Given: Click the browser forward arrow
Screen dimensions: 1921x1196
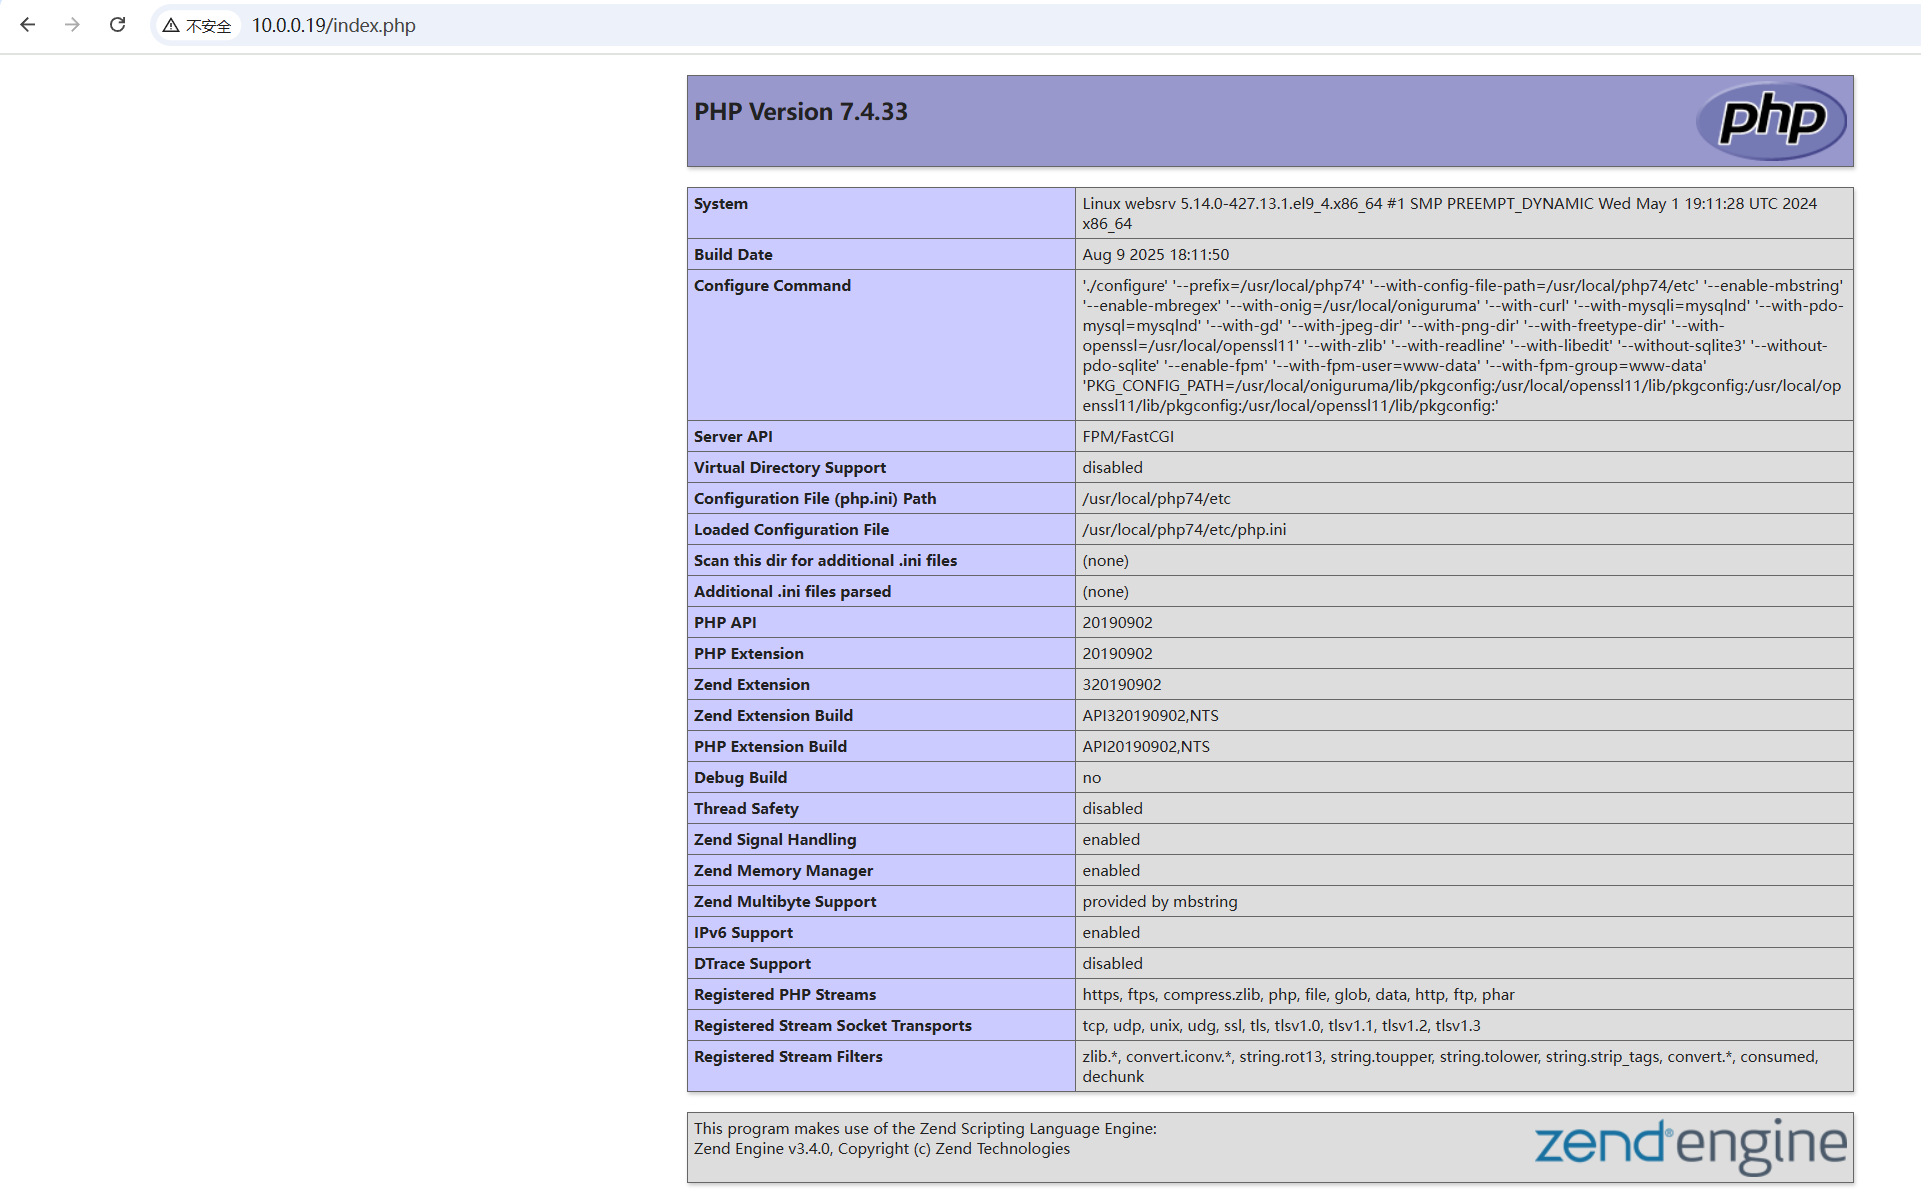Looking at the screenshot, I should coord(72,25).
